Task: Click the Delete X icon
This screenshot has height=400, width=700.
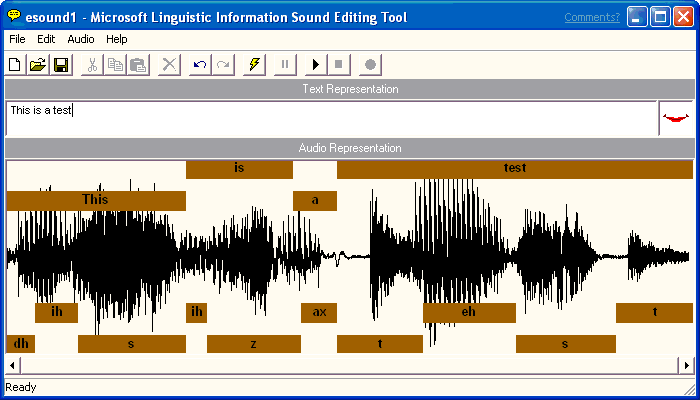Action: point(169,65)
